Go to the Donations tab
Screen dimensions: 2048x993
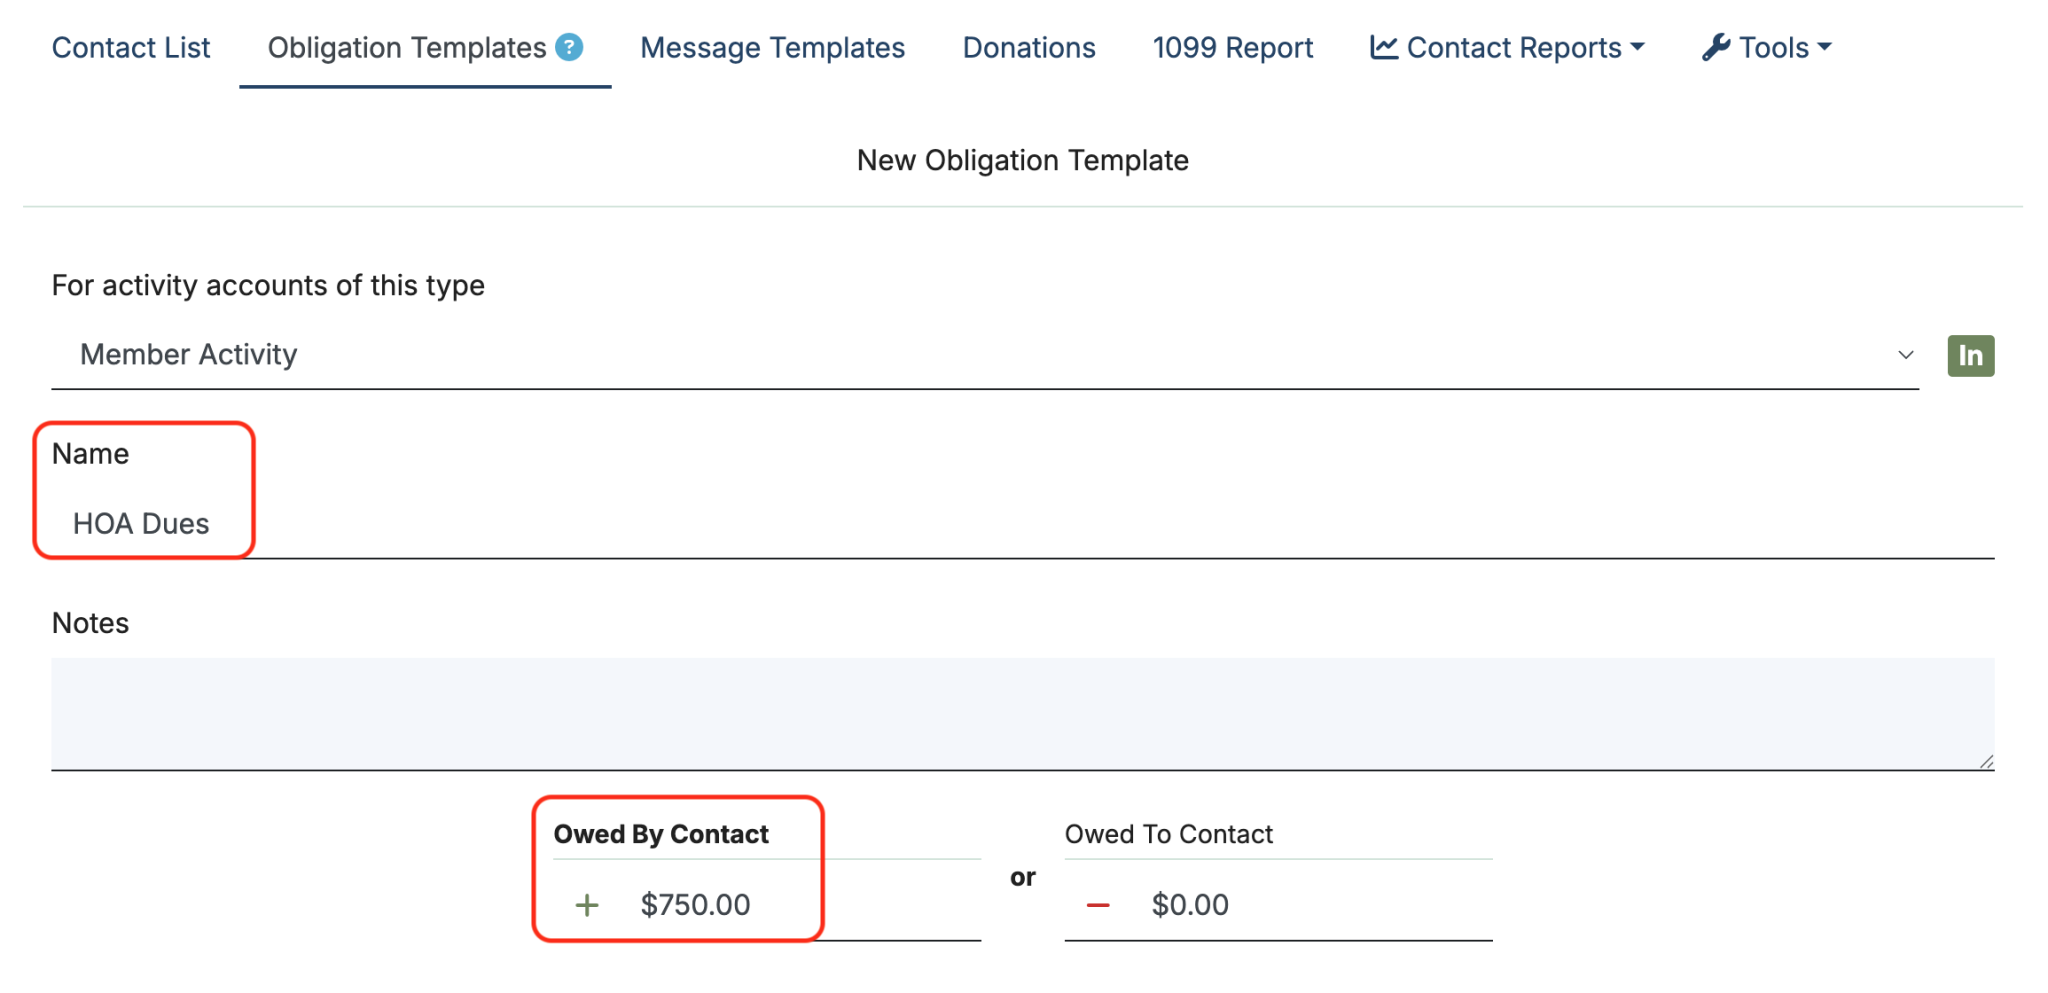(x=1028, y=46)
